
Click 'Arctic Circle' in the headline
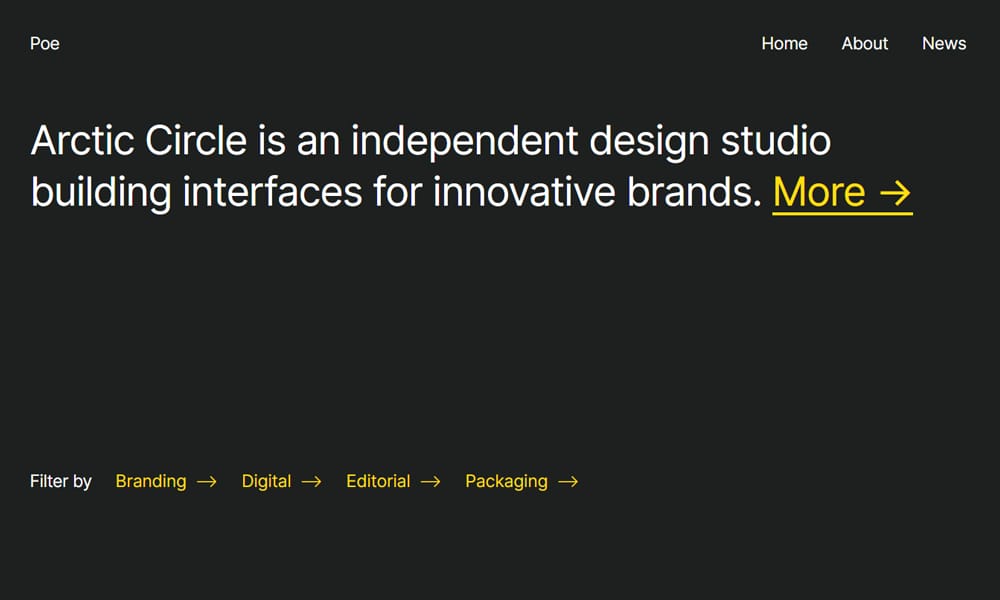[139, 140]
